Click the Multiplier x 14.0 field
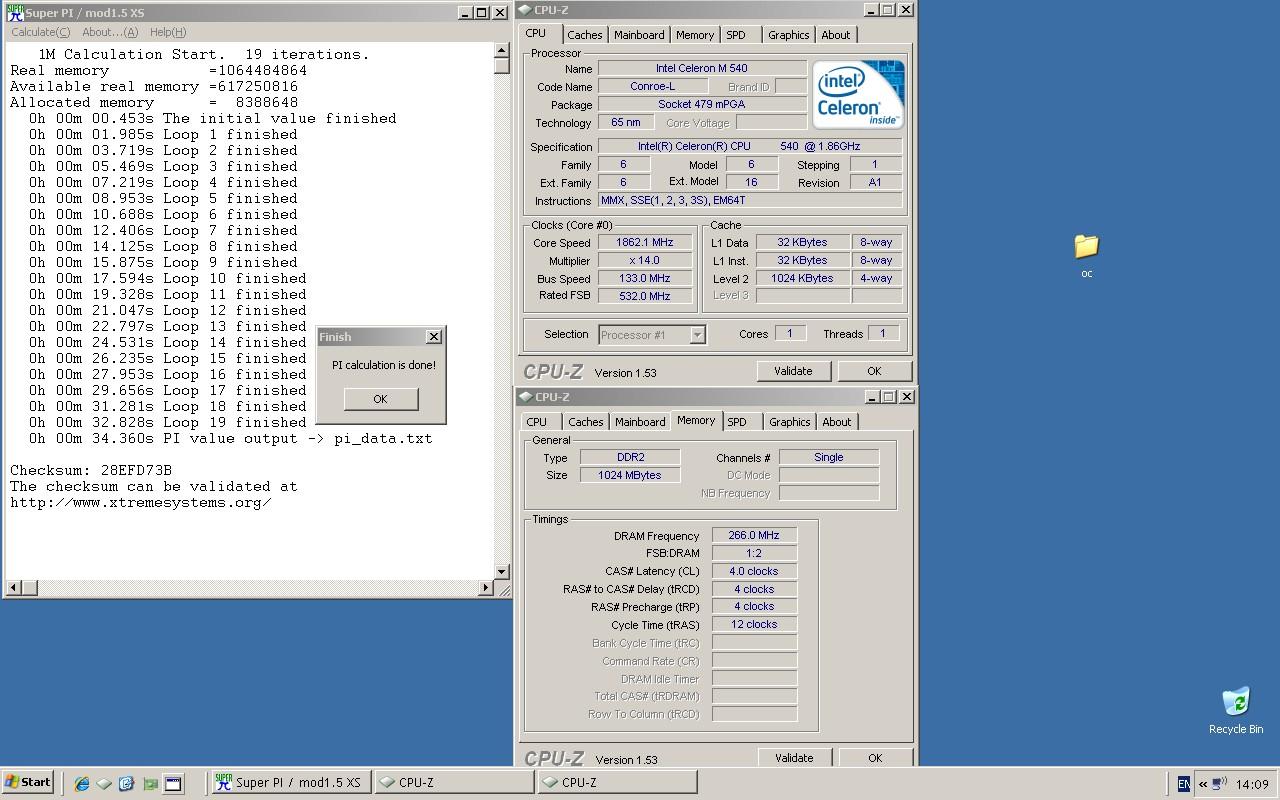1280x800 pixels. (x=645, y=261)
